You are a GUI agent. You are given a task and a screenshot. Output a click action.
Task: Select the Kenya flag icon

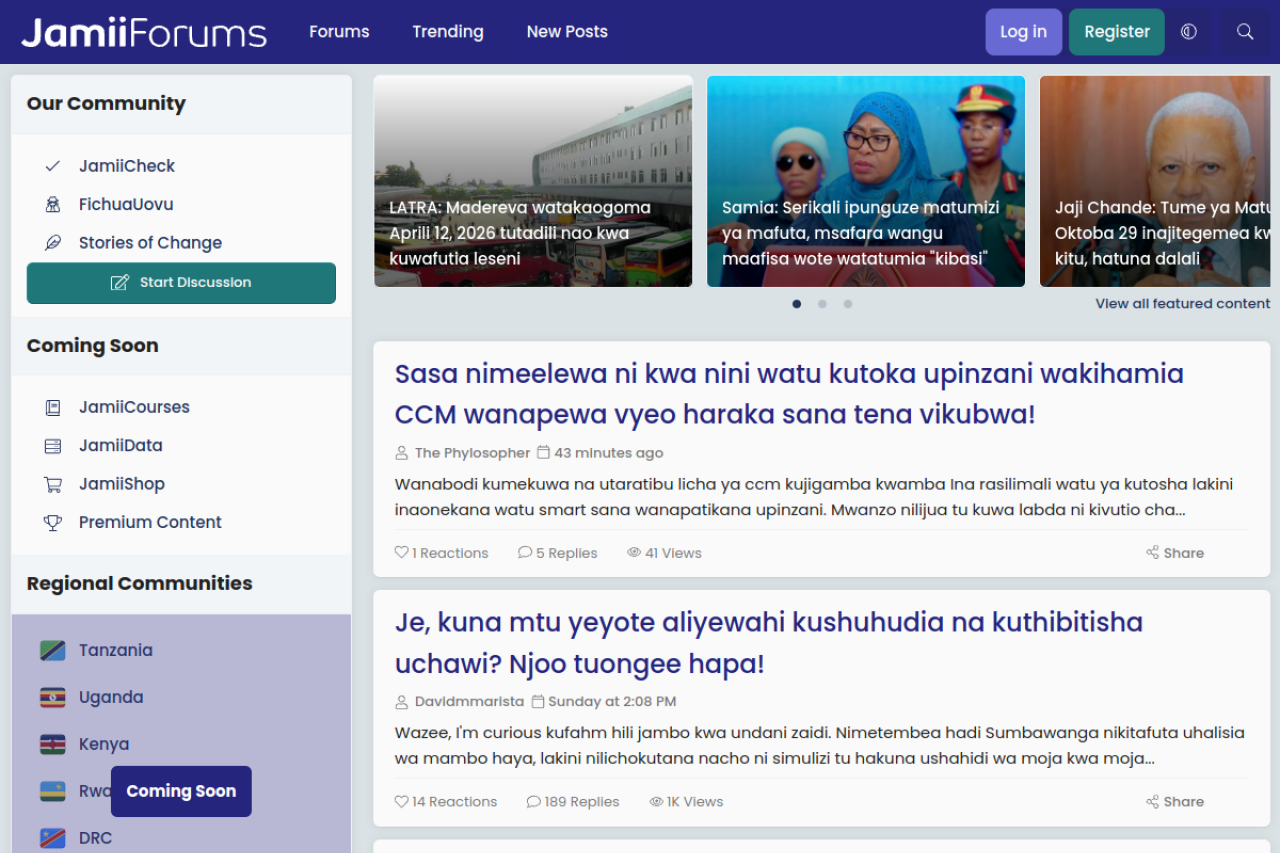[x=53, y=745]
